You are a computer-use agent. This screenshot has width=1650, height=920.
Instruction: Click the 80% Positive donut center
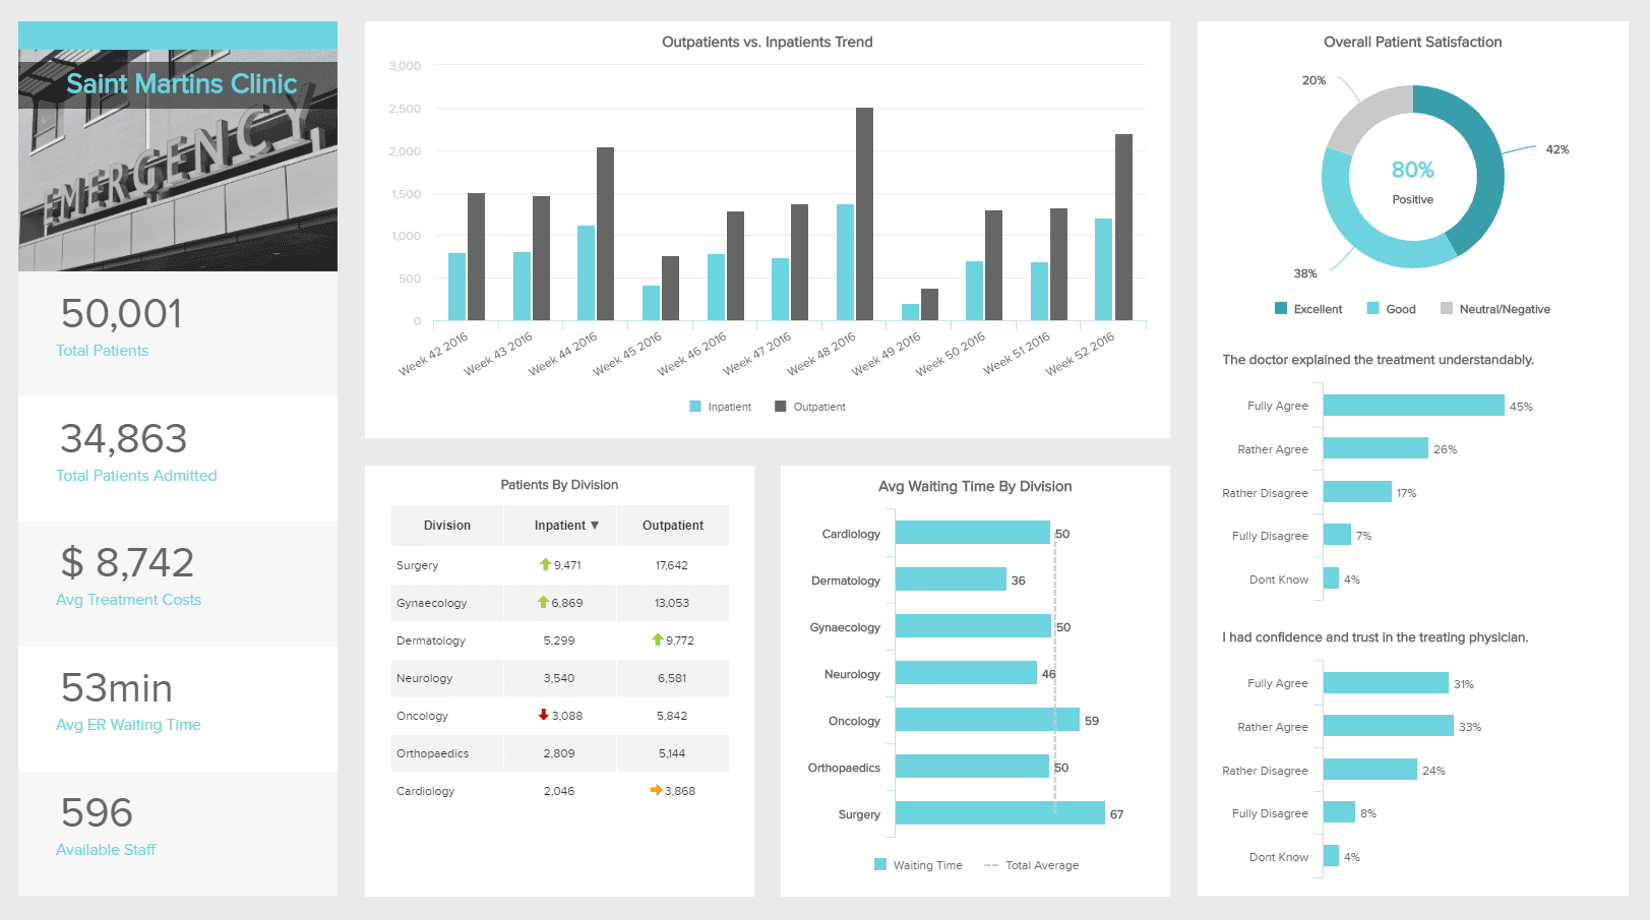1413,180
